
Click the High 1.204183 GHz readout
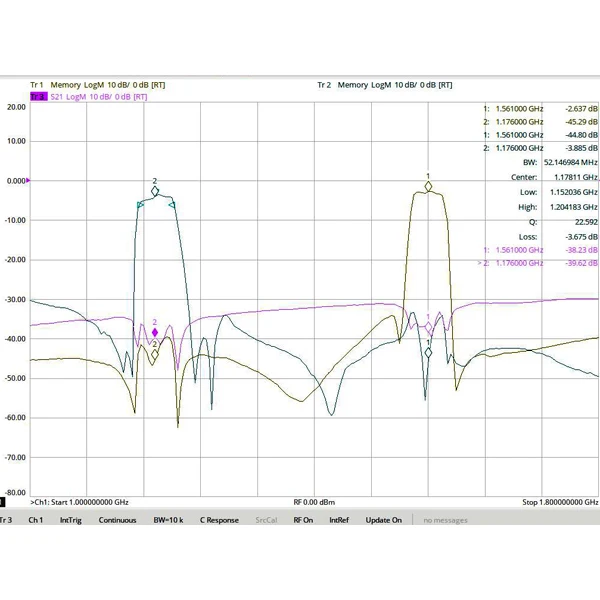(558, 207)
